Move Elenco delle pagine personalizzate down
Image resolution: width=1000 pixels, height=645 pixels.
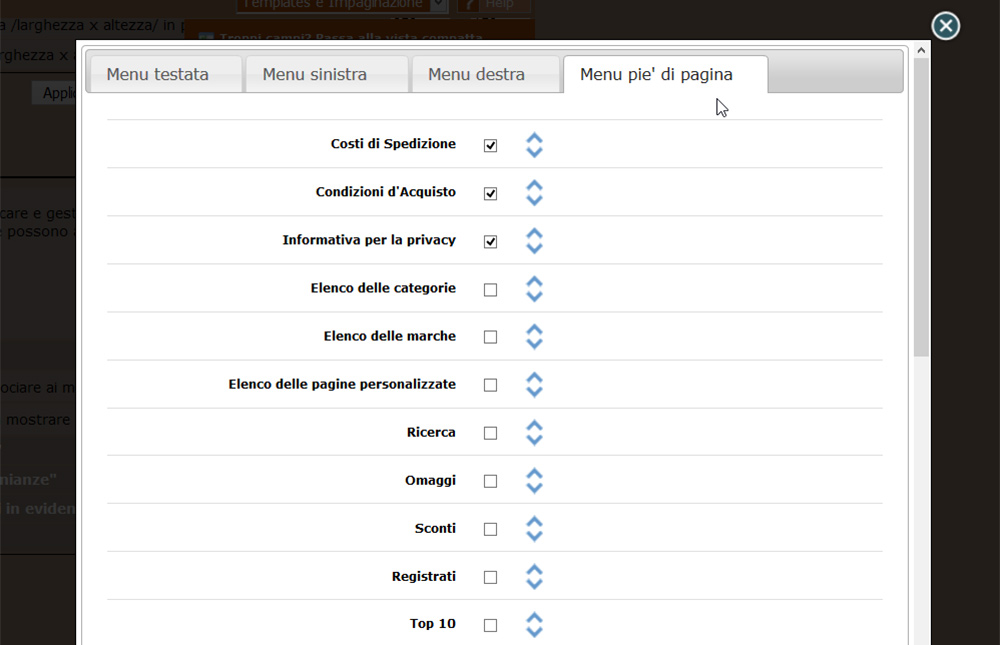(534, 392)
